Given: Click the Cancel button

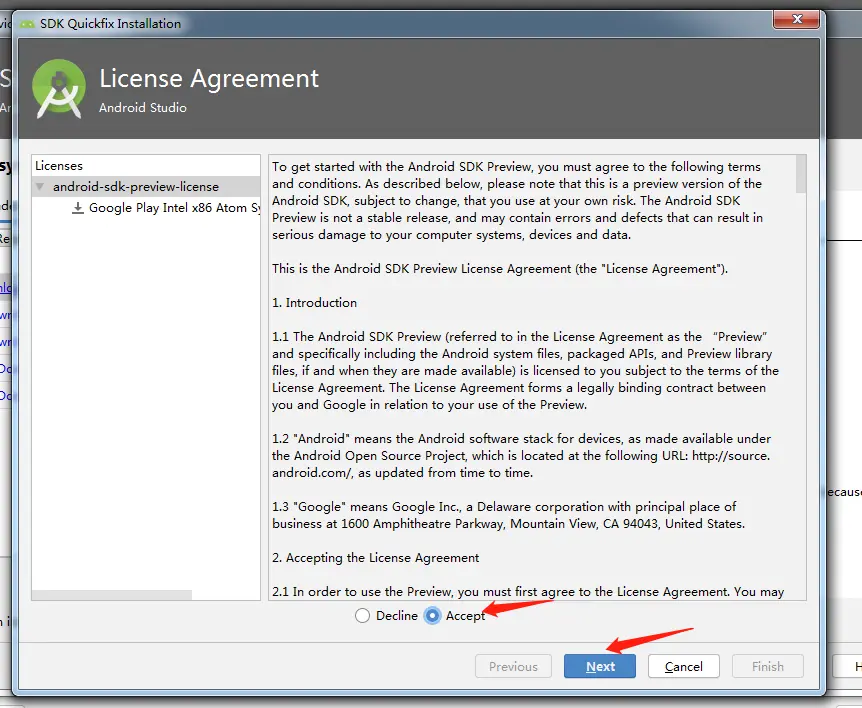Looking at the screenshot, I should (683, 666).
